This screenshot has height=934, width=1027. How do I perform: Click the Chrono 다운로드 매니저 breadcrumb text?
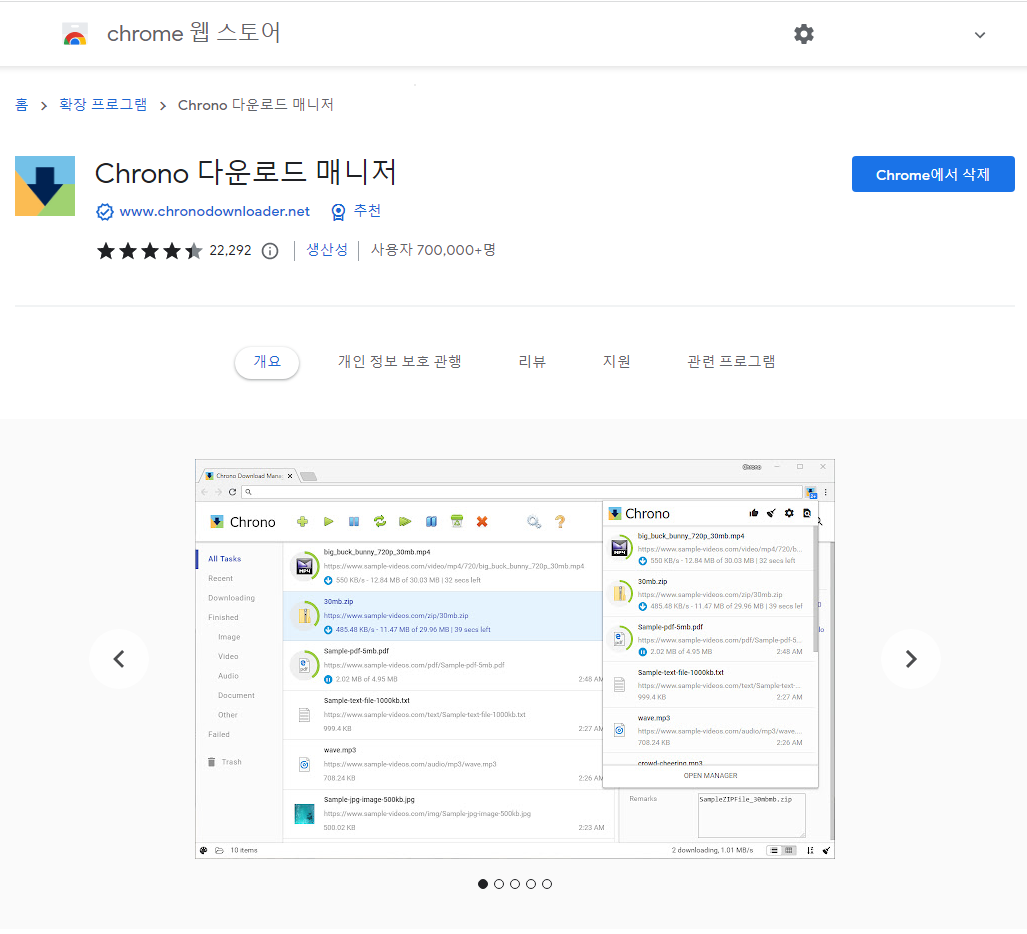pos(255,105)
